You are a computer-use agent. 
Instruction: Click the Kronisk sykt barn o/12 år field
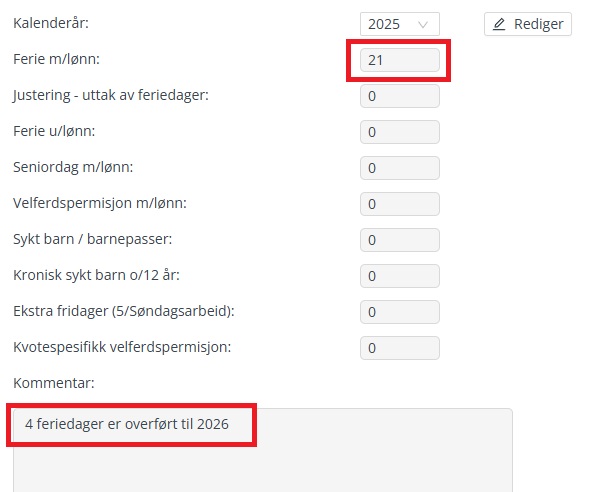pos(399,276)
